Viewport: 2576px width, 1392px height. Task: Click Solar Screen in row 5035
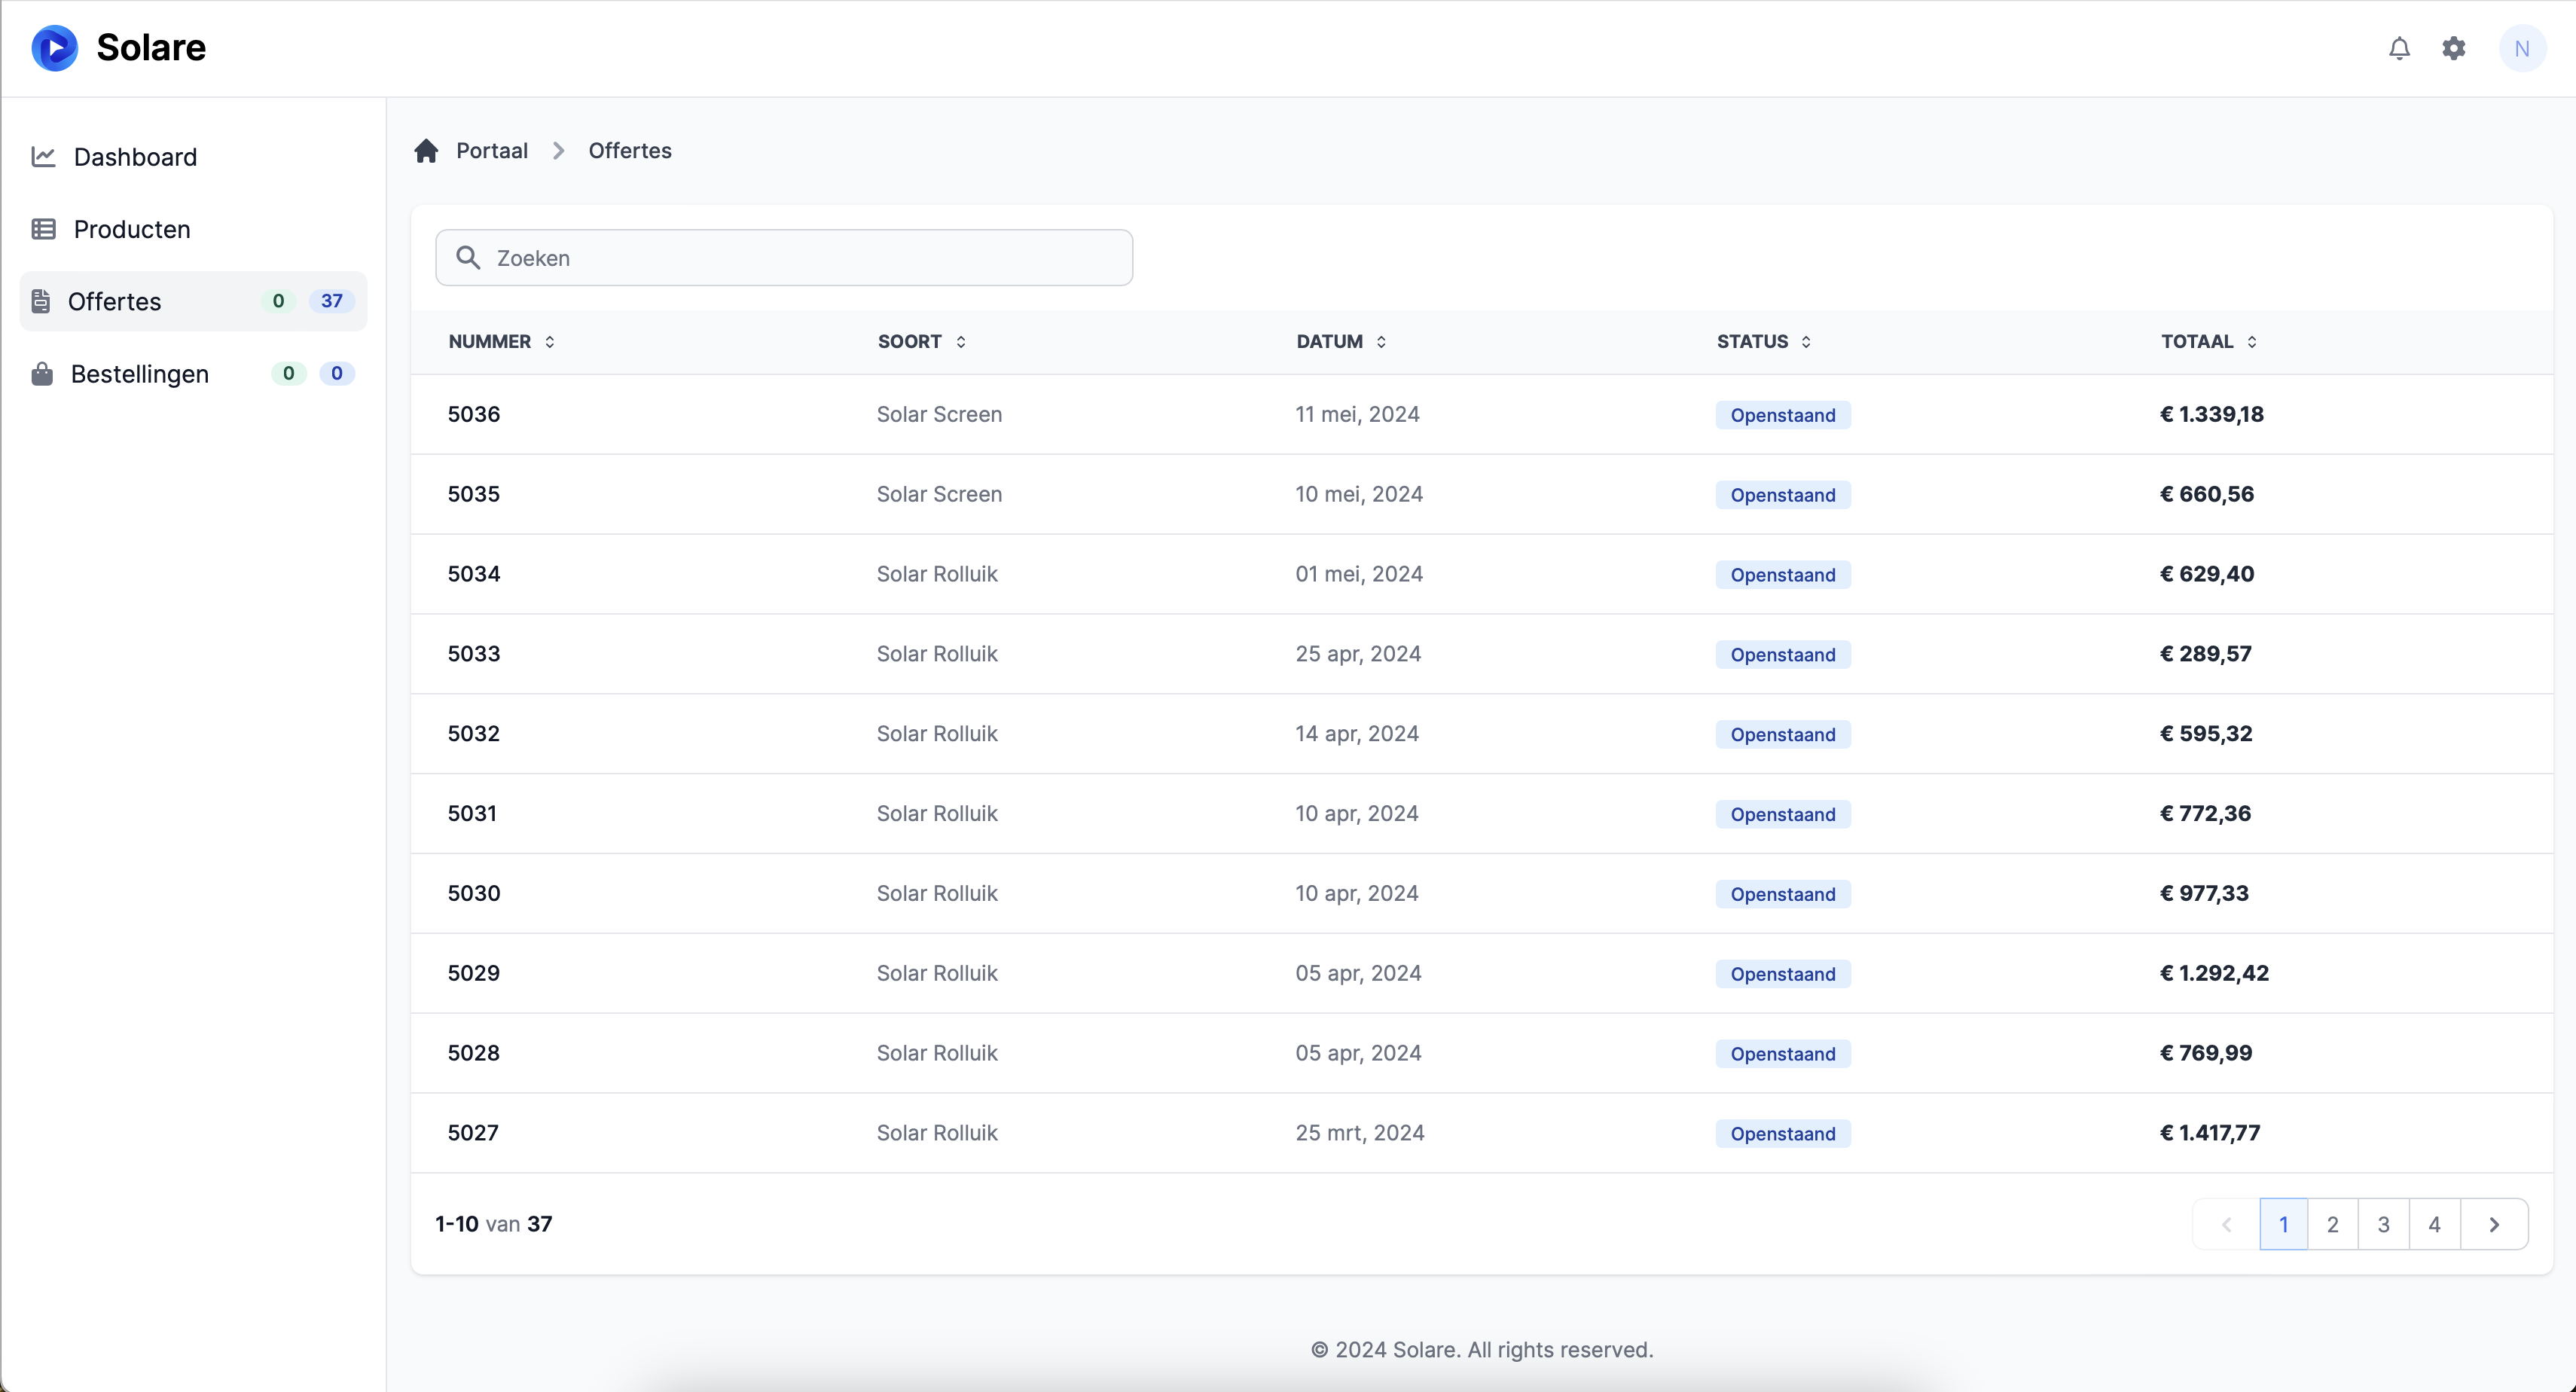[x=939, y=494]
